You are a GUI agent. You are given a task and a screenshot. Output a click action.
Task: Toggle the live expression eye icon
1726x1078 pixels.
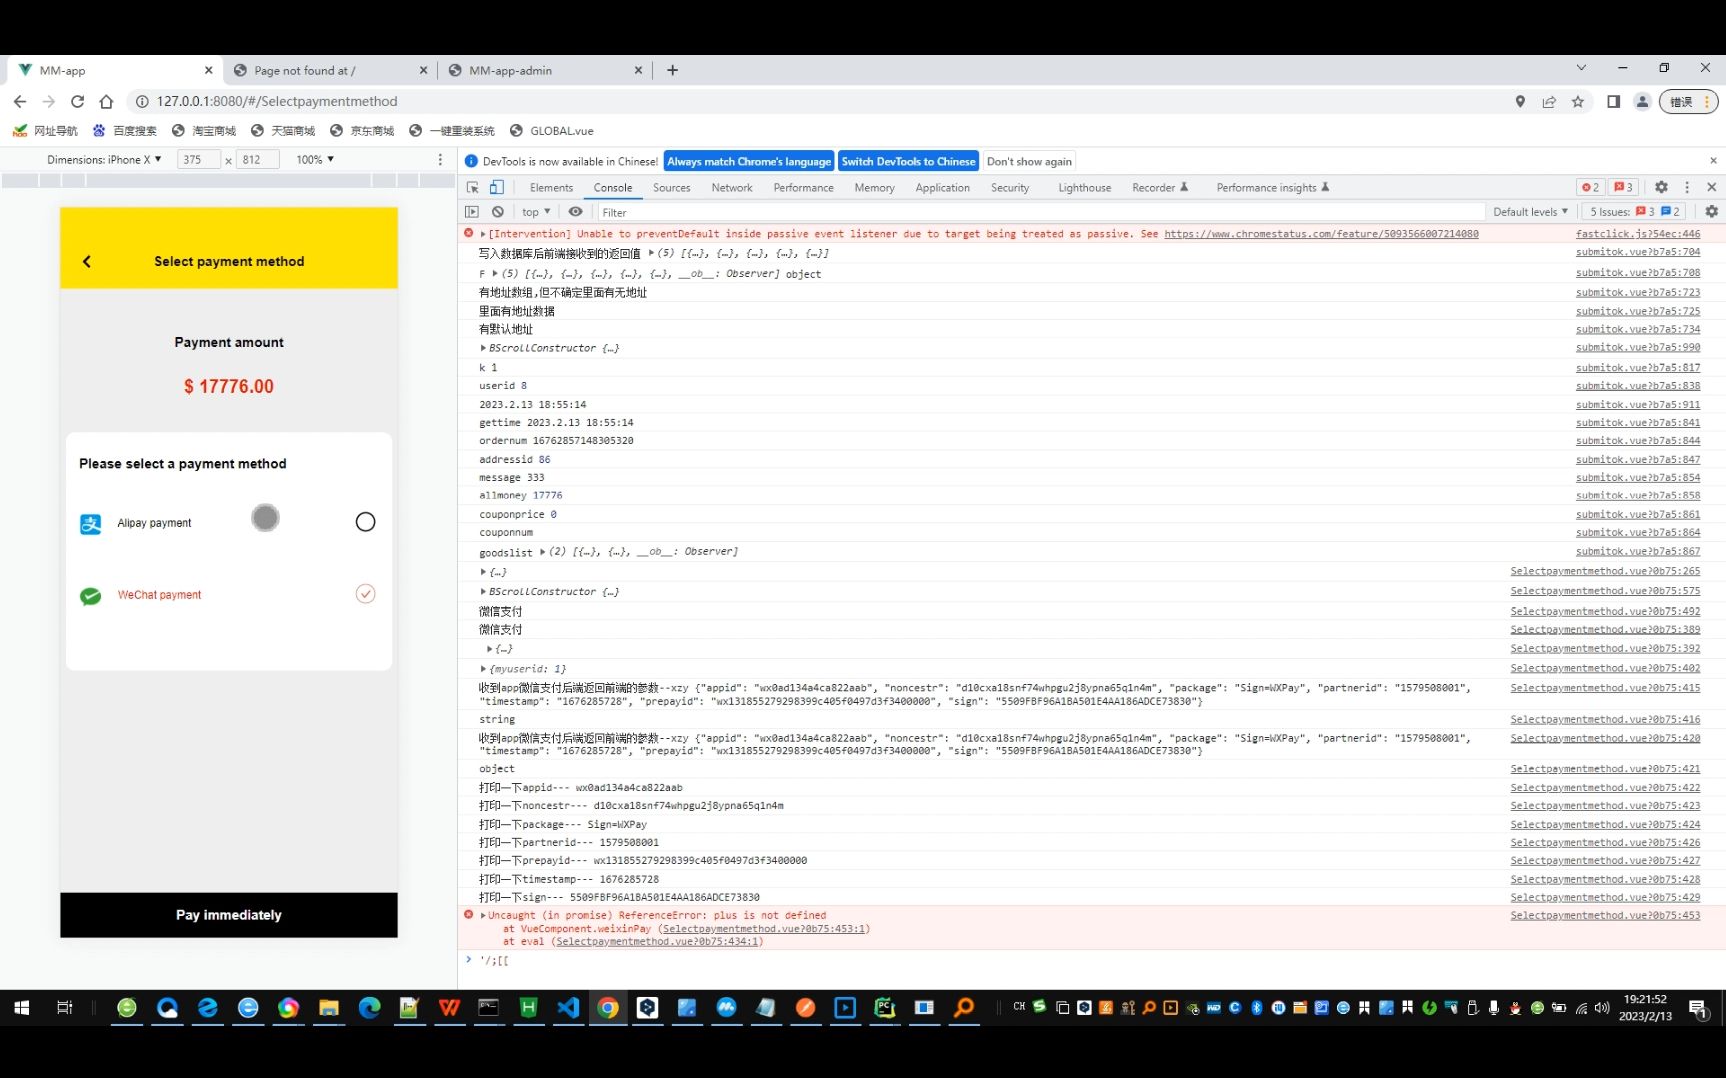[575, 212]
